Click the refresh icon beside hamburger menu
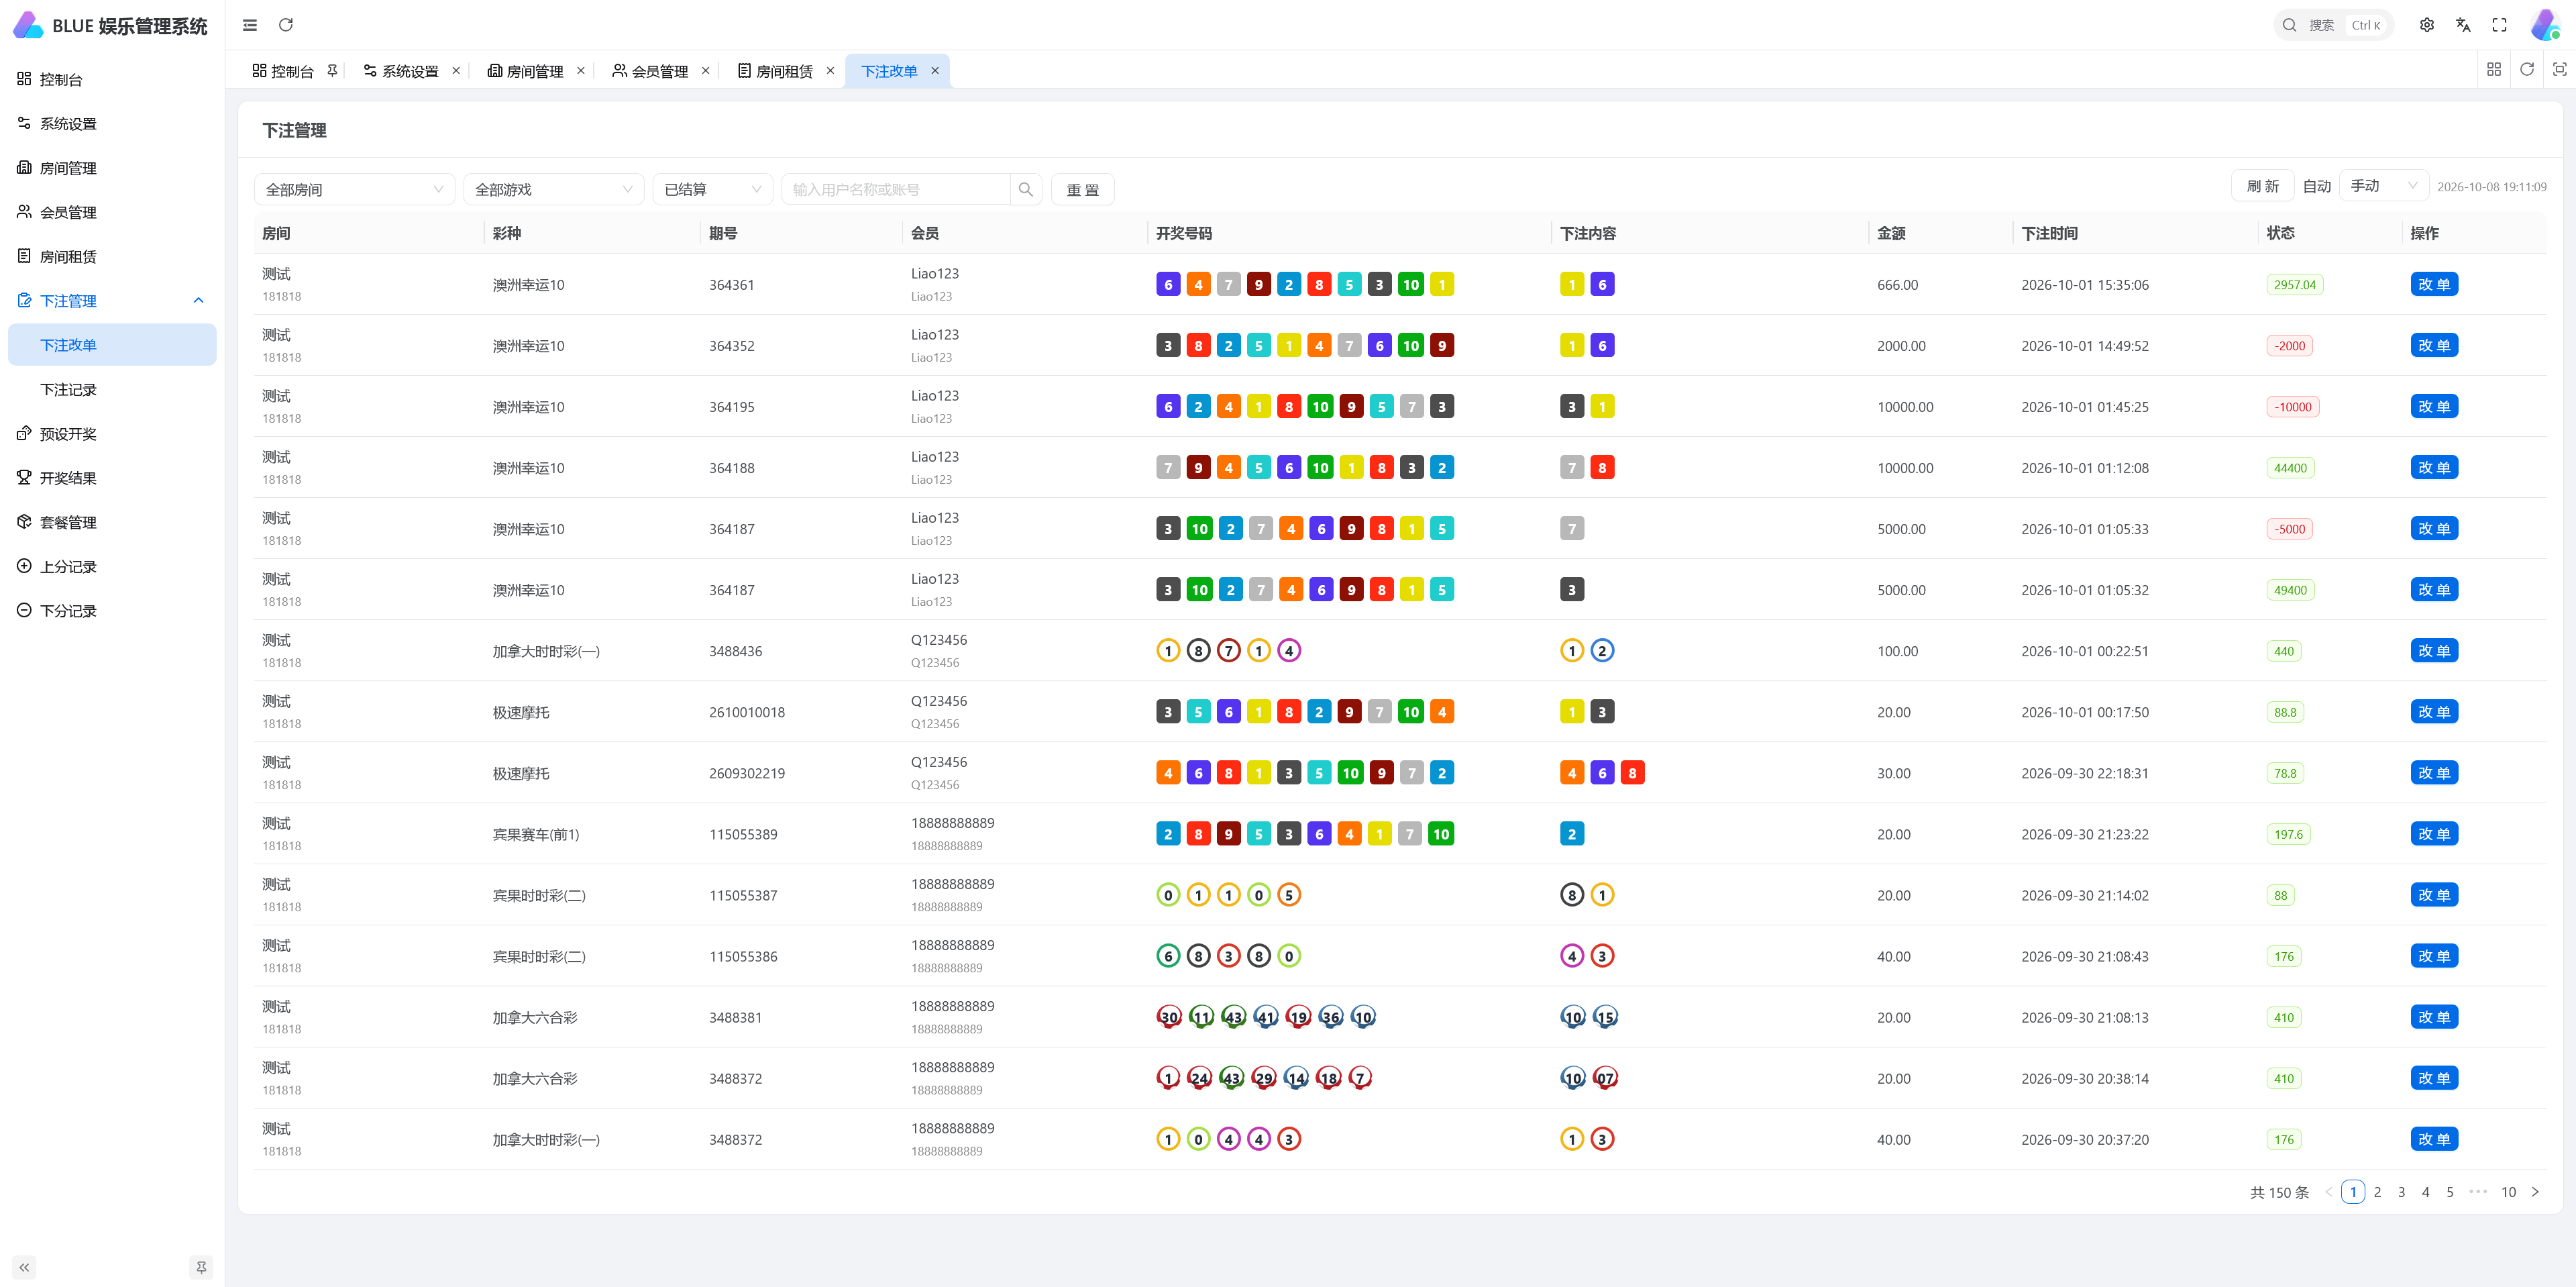 coord(286,25)
